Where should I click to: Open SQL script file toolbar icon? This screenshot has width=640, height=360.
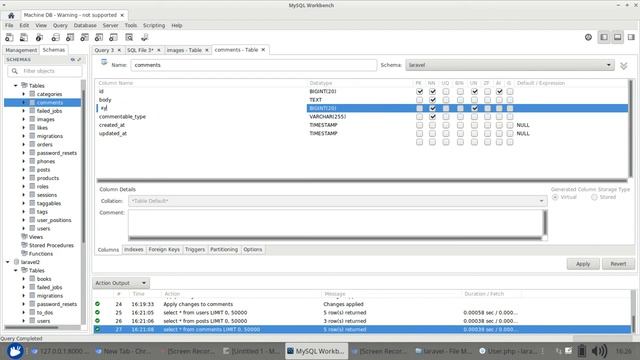pos(24,38)
